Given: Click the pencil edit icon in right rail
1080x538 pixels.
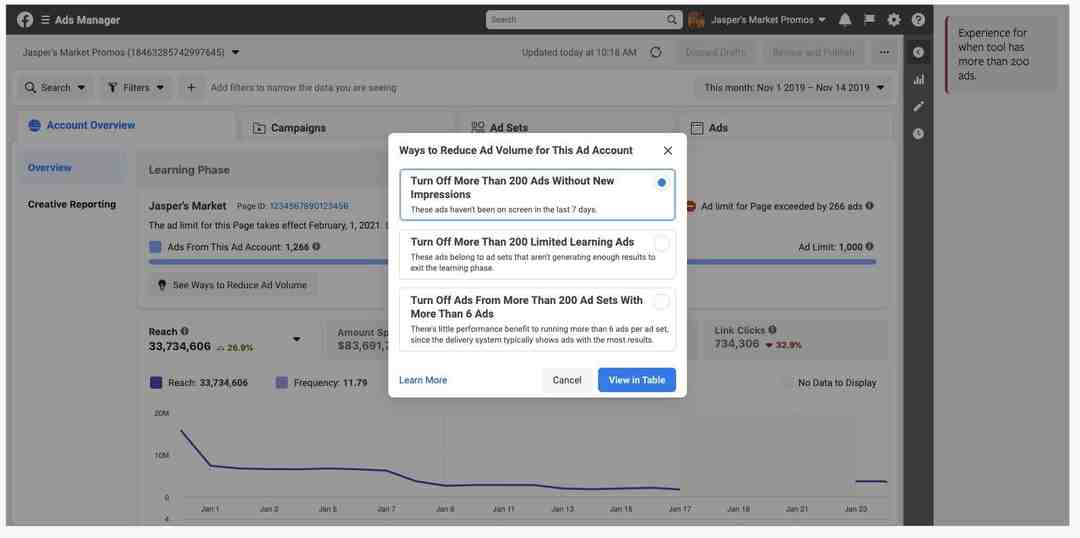Looking at the screenshot, I should coord(918,106).
